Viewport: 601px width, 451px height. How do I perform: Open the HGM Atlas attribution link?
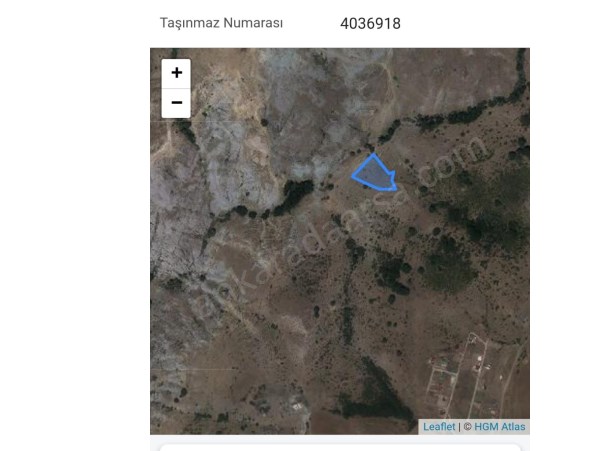500,427
